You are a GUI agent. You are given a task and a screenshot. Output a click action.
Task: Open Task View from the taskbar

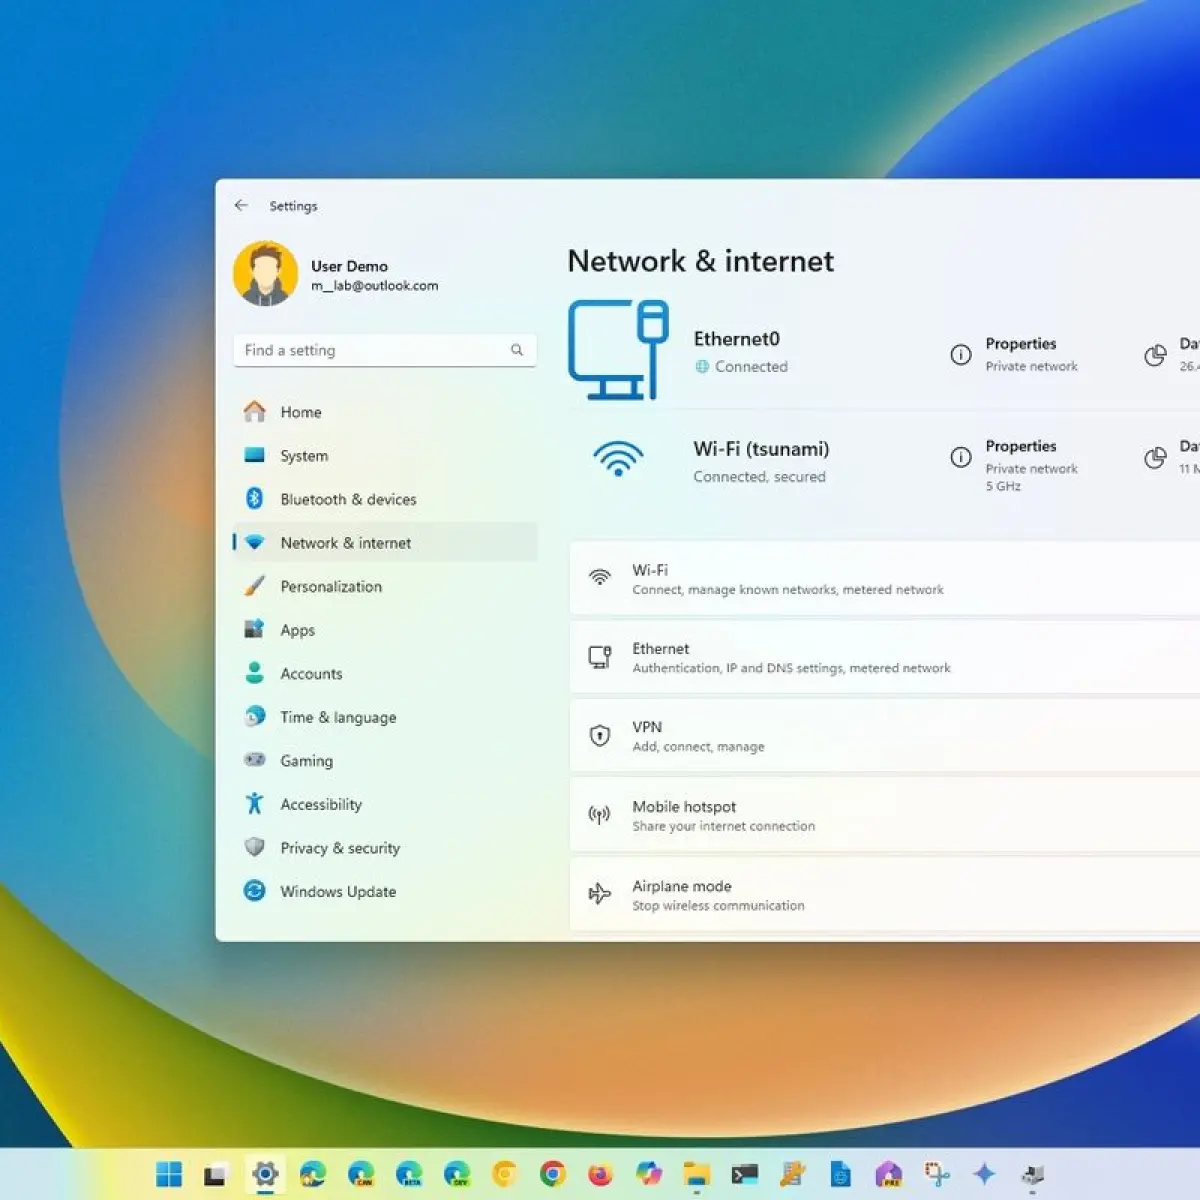coord(215,1174)
